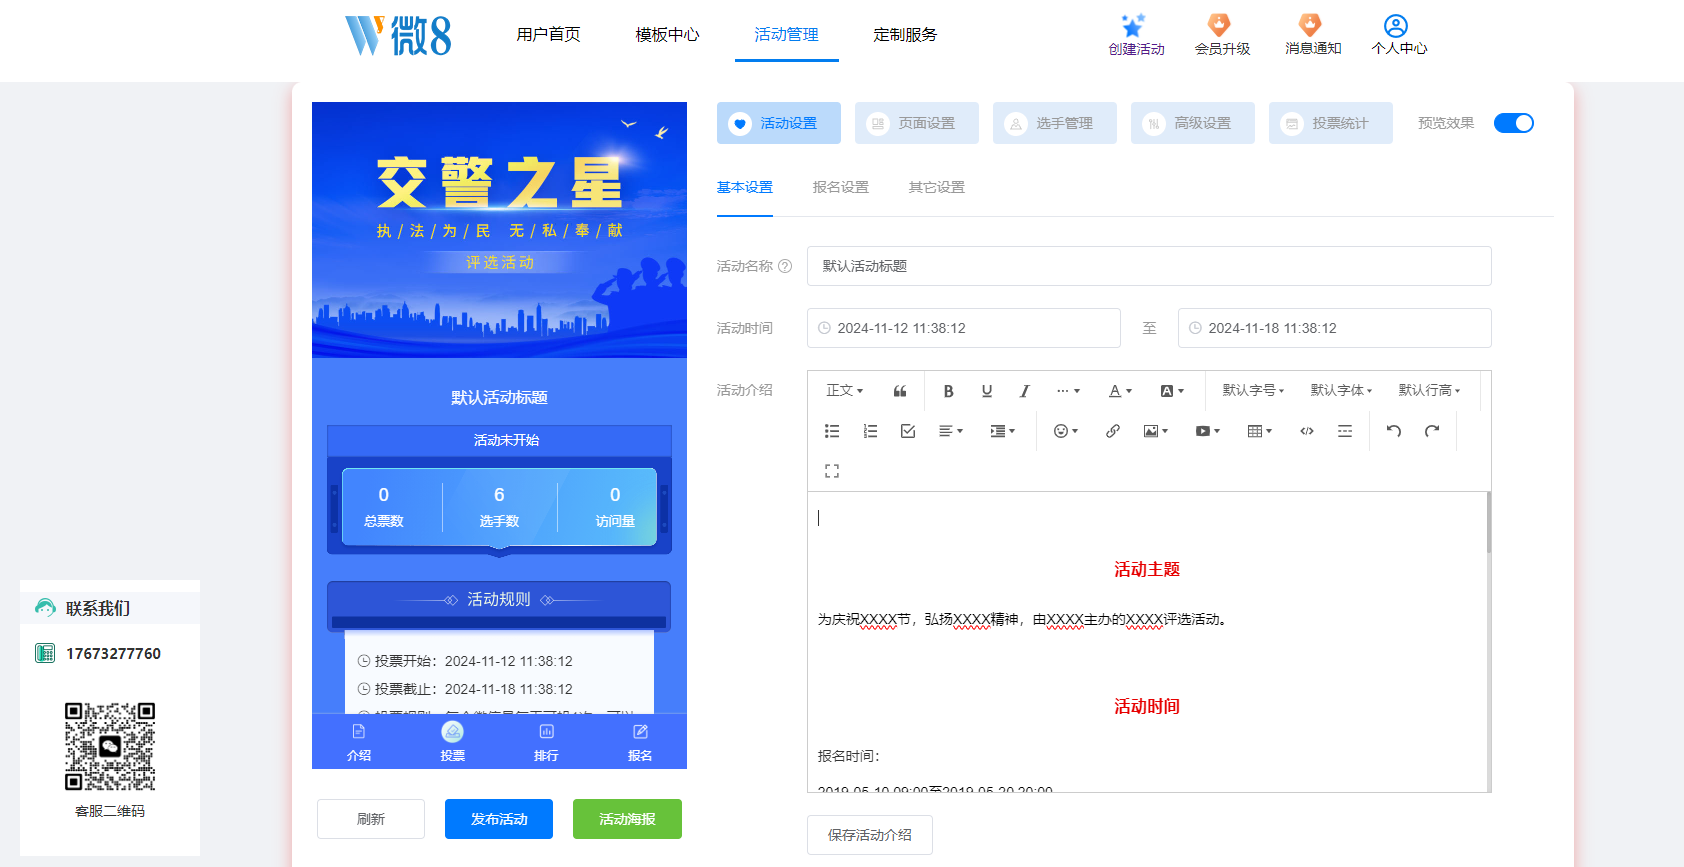Insert a code block
The height and width of the screenshot is (867, 1684).
[1307, 431]
